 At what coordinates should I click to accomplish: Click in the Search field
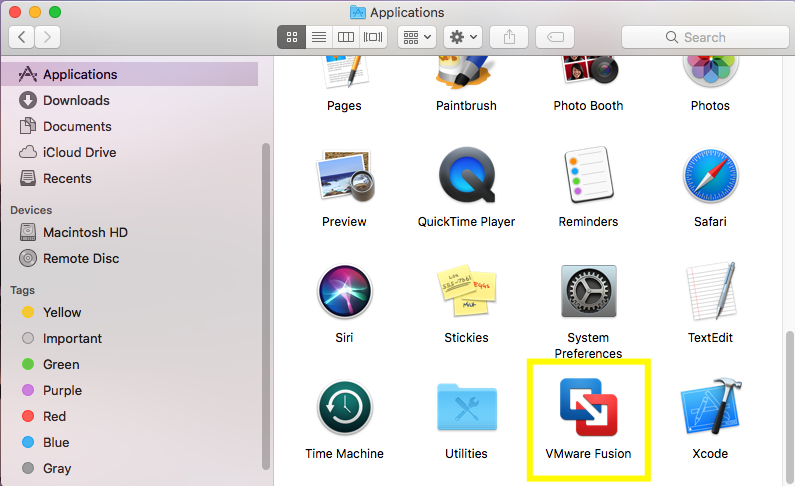(705, 37)
